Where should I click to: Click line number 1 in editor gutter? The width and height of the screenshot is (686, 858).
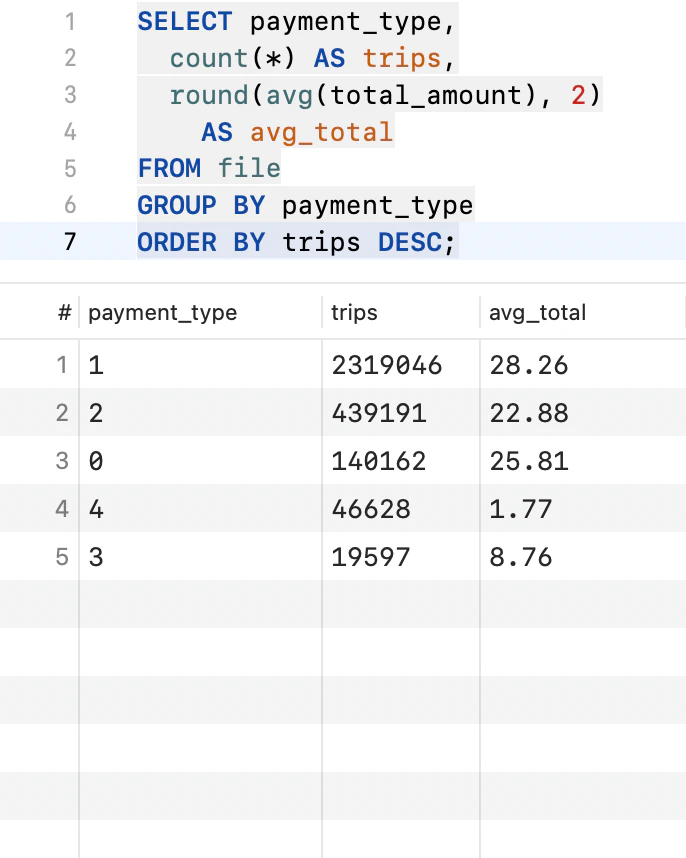(x=70, y=22)
